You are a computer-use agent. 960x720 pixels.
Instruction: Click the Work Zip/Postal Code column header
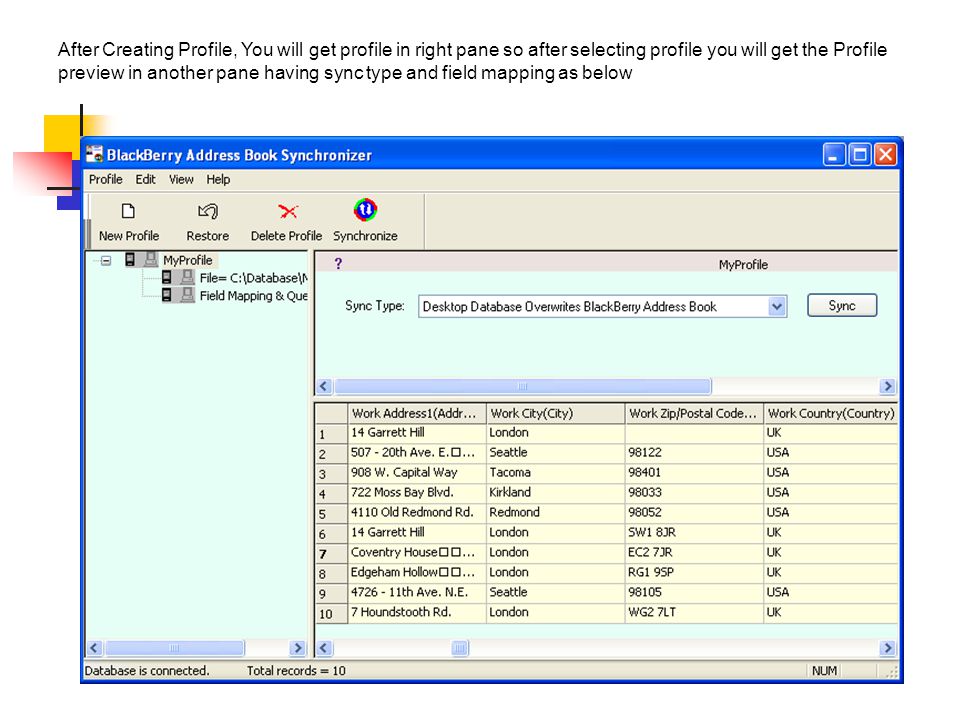pyautogui.click(x=694, y=413)
